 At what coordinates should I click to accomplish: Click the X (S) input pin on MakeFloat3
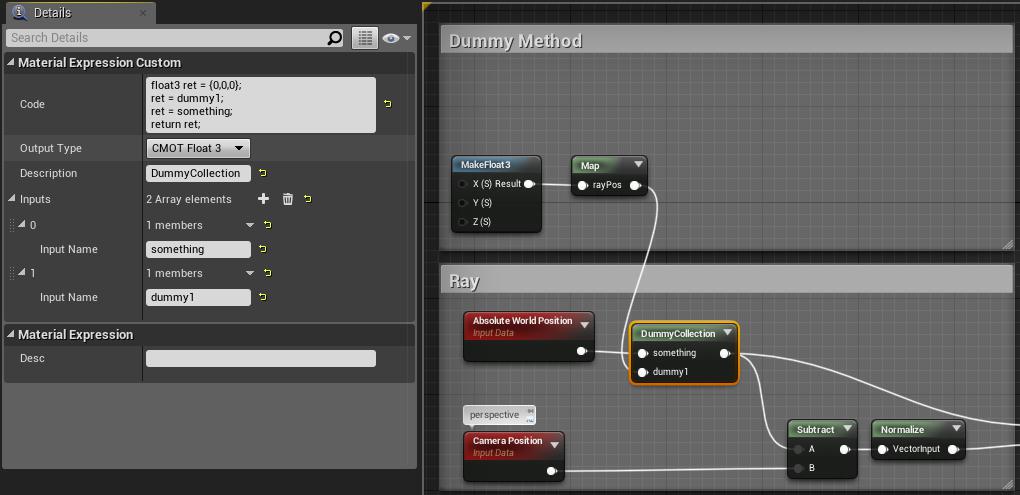point(462,184)
